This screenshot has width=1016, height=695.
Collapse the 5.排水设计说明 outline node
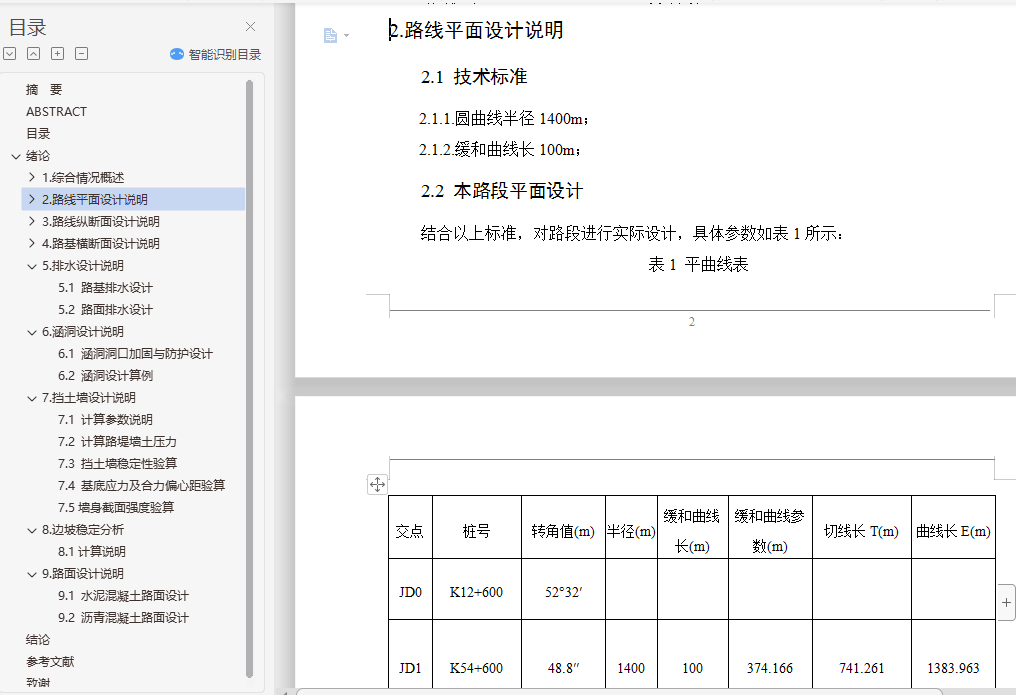coord(32,266)
